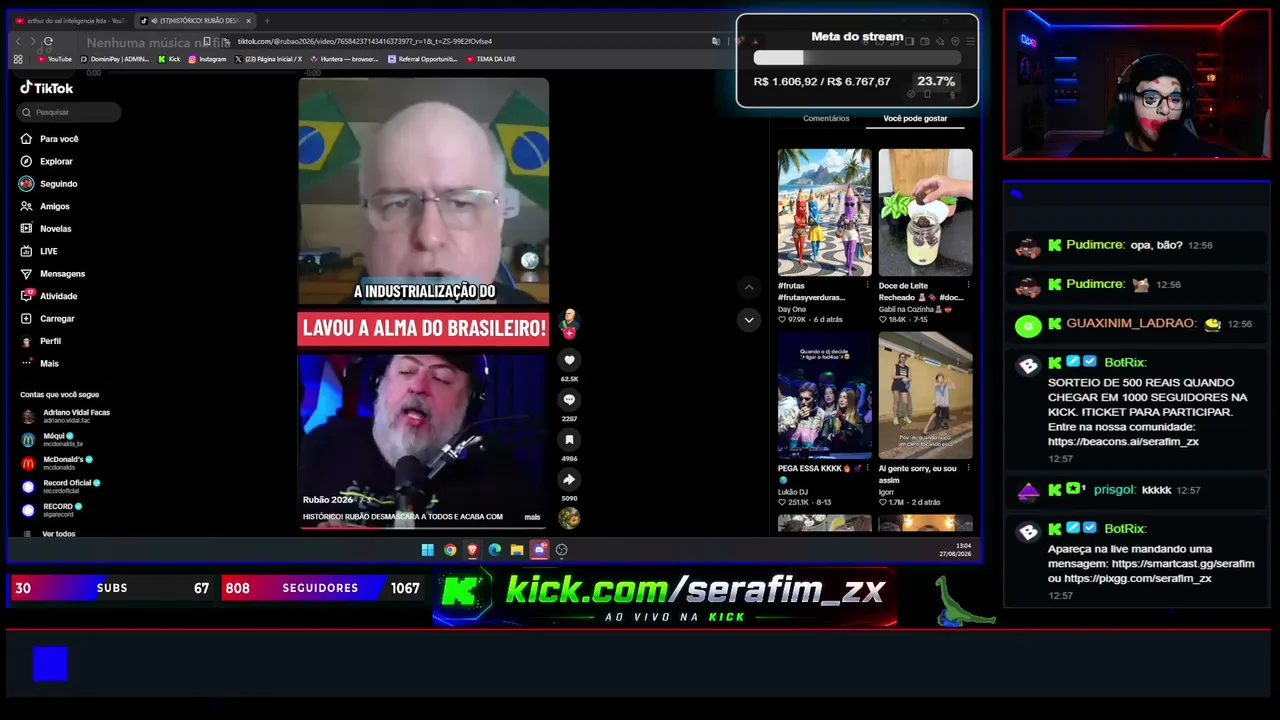Screen dimensions: 1280x720
Task: Open the video comments bubble icon
Action: click(569, 400)
